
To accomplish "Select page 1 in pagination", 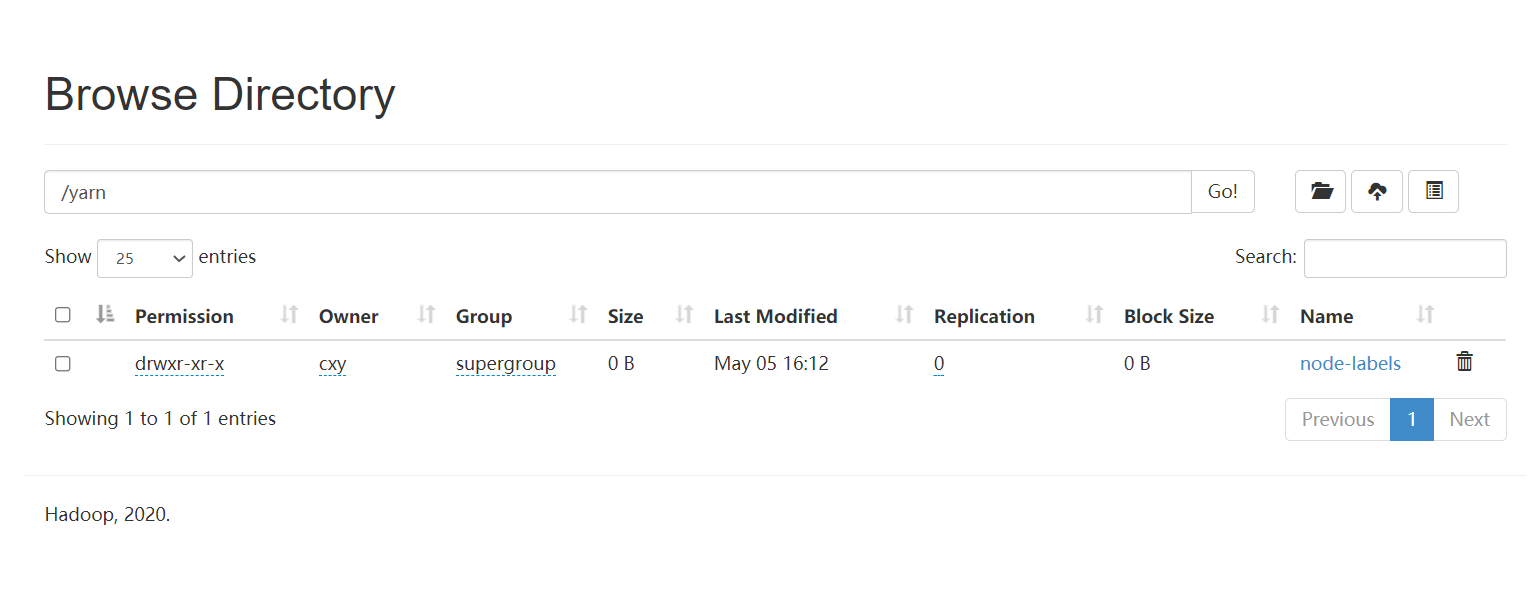I will [1412, 419].
